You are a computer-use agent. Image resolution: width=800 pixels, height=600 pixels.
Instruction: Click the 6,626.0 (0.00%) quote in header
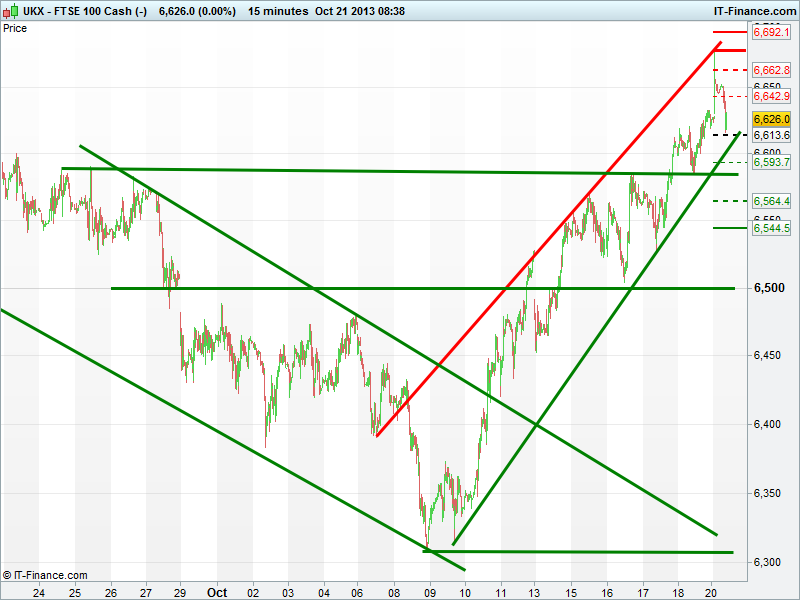(197, 11)
